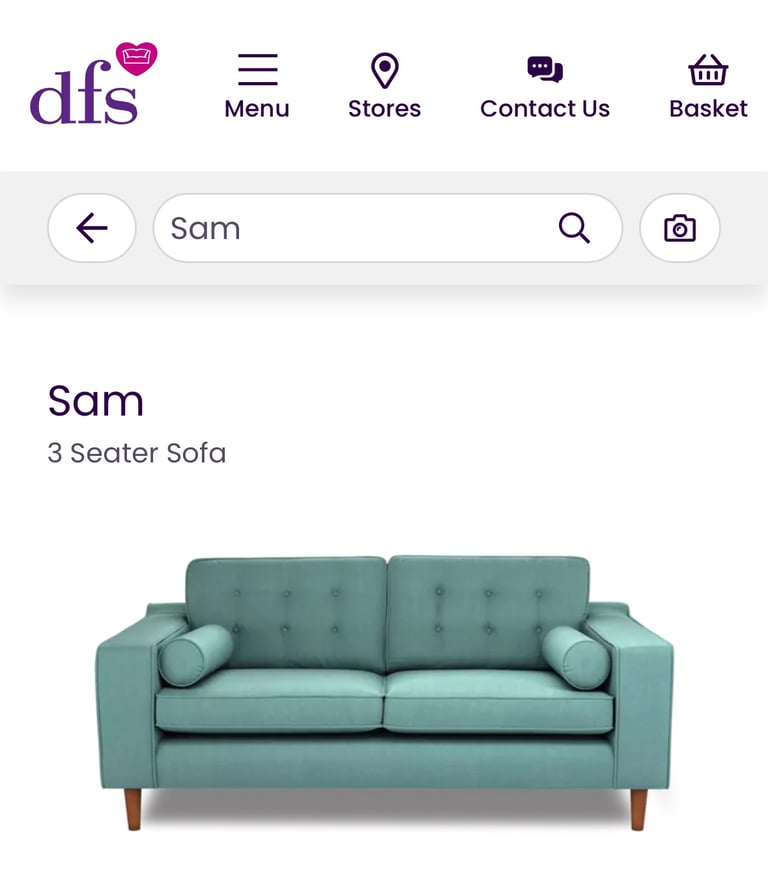768x893 pixels.
Task: Tap the Stores location pin icon
Action: click(x=385, y=70)
